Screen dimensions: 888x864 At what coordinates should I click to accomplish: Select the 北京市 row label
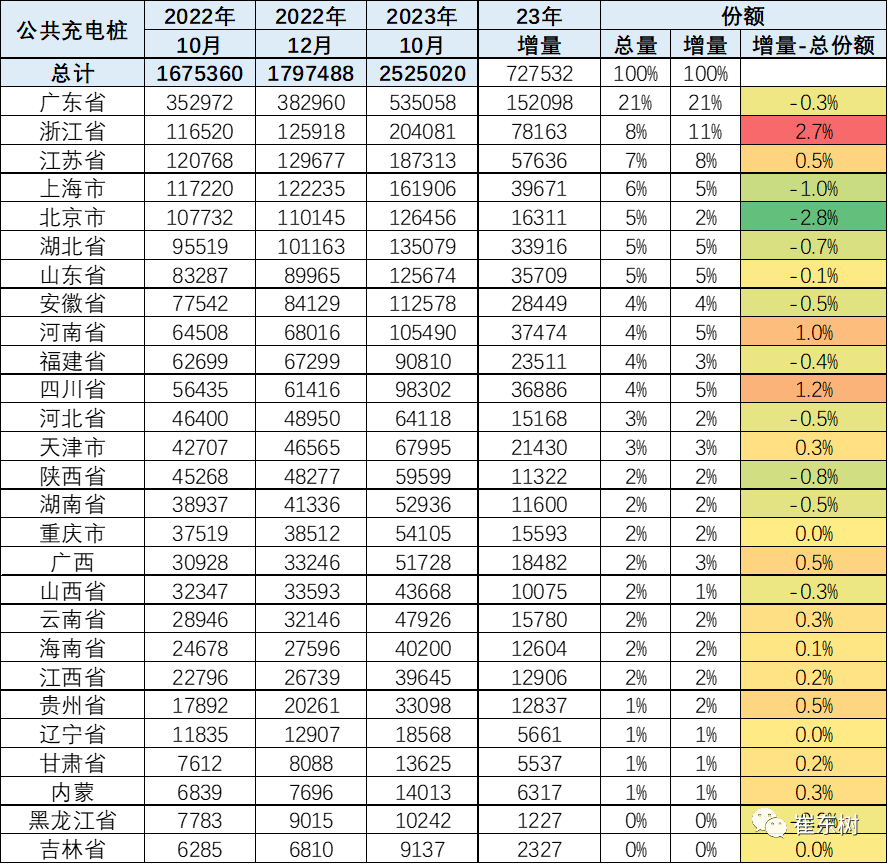[x=72, y=217]
